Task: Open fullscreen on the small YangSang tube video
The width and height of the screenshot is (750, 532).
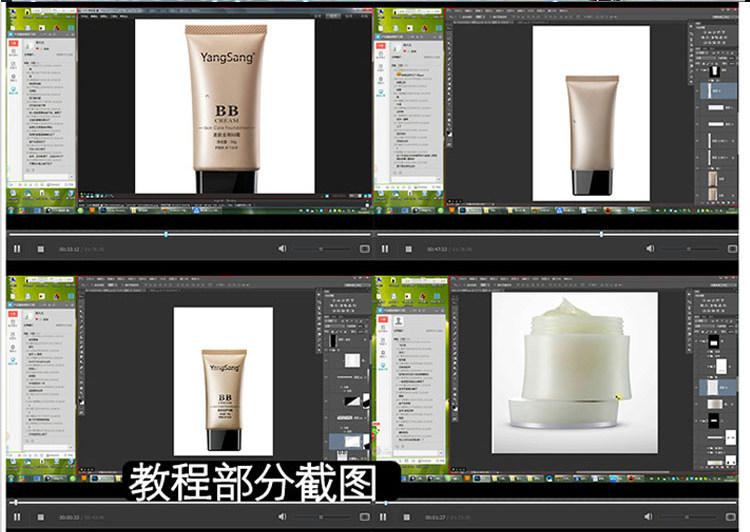Action: (x=364, y=517)
